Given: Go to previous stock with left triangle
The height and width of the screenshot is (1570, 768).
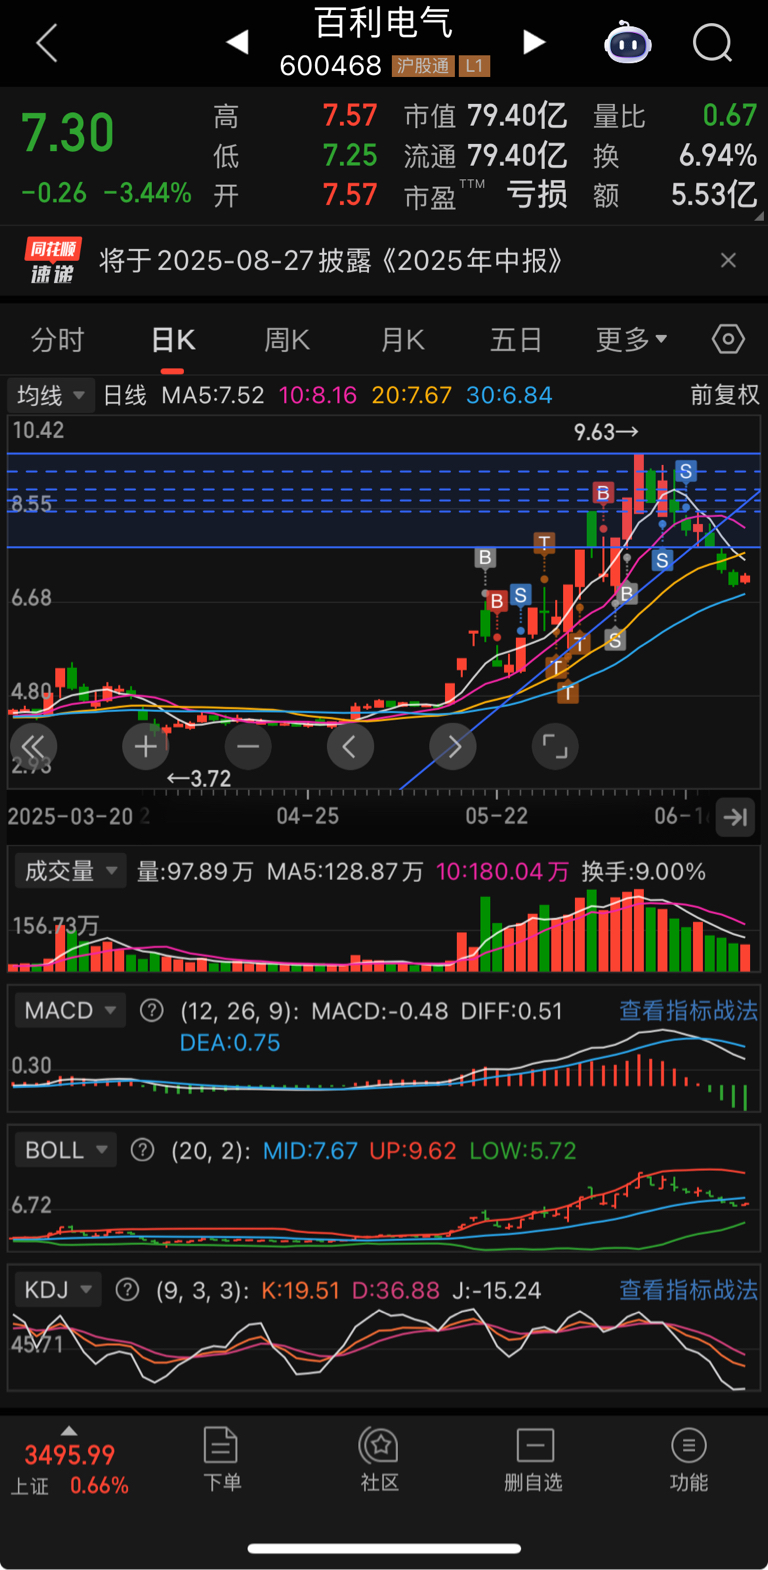Looking at the screenshot, I should click(237, 42).
